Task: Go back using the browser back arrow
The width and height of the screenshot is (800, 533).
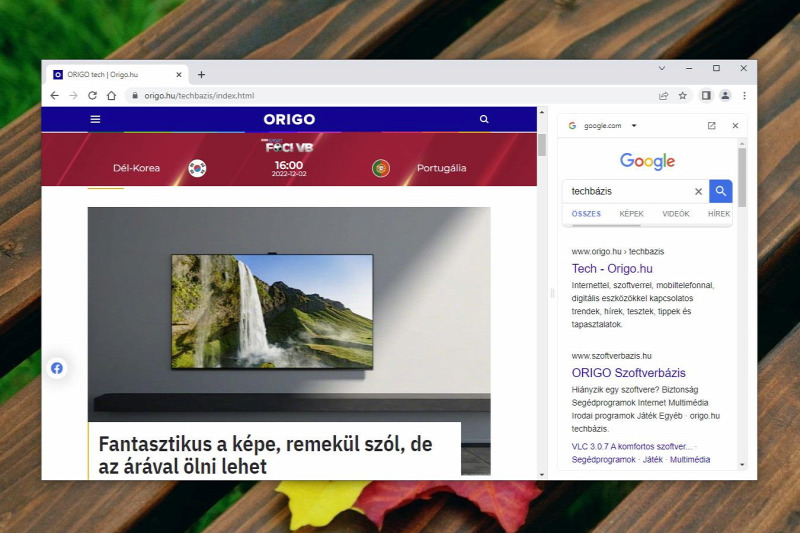Action: coord(55,95)
